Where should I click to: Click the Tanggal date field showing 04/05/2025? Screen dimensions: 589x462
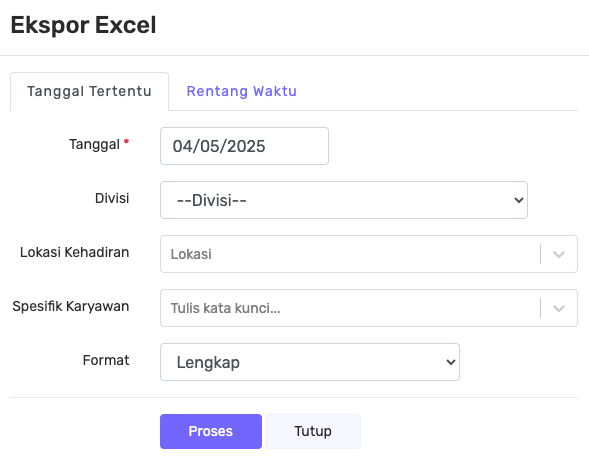click(x=244, y=146)
